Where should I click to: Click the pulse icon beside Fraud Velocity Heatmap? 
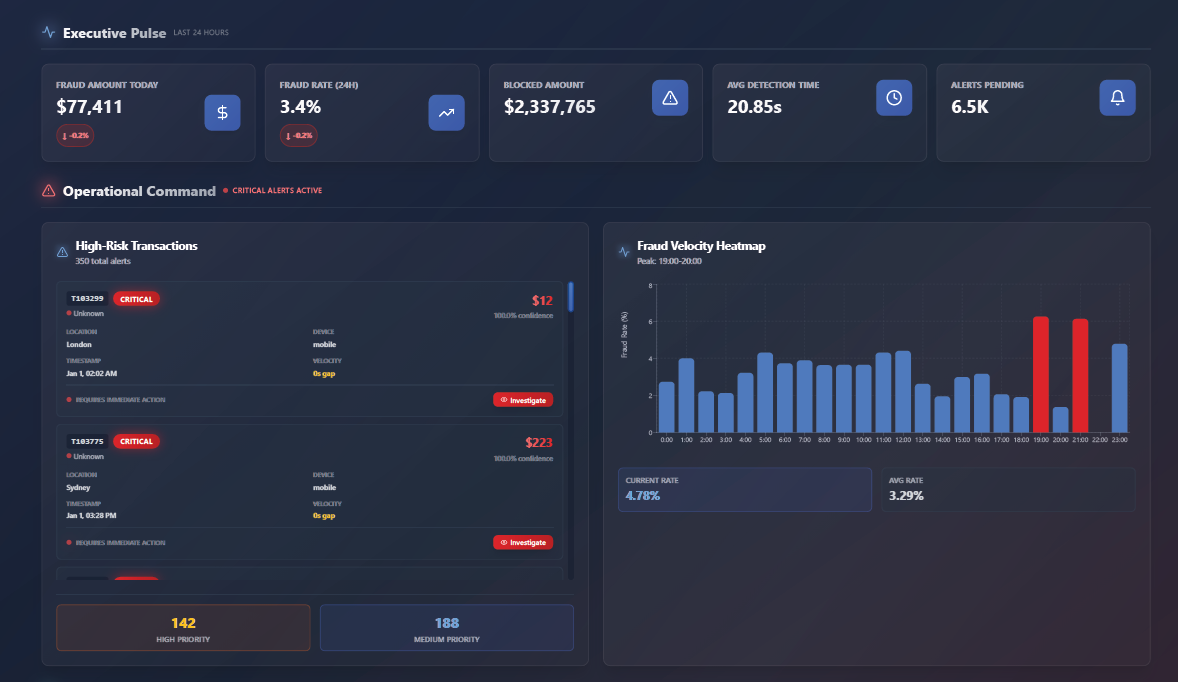click(x=621, y=250)
